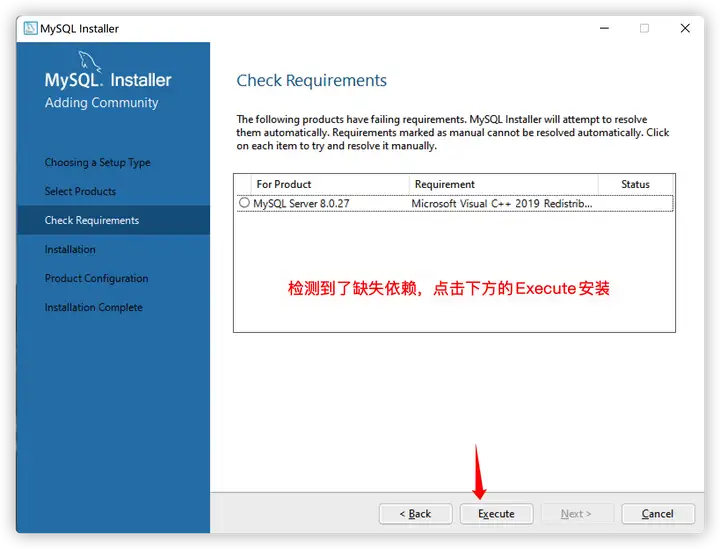Sort by the For Product column header
The image size is (720, 549).
pyautogui.click(x=330, y=184)
